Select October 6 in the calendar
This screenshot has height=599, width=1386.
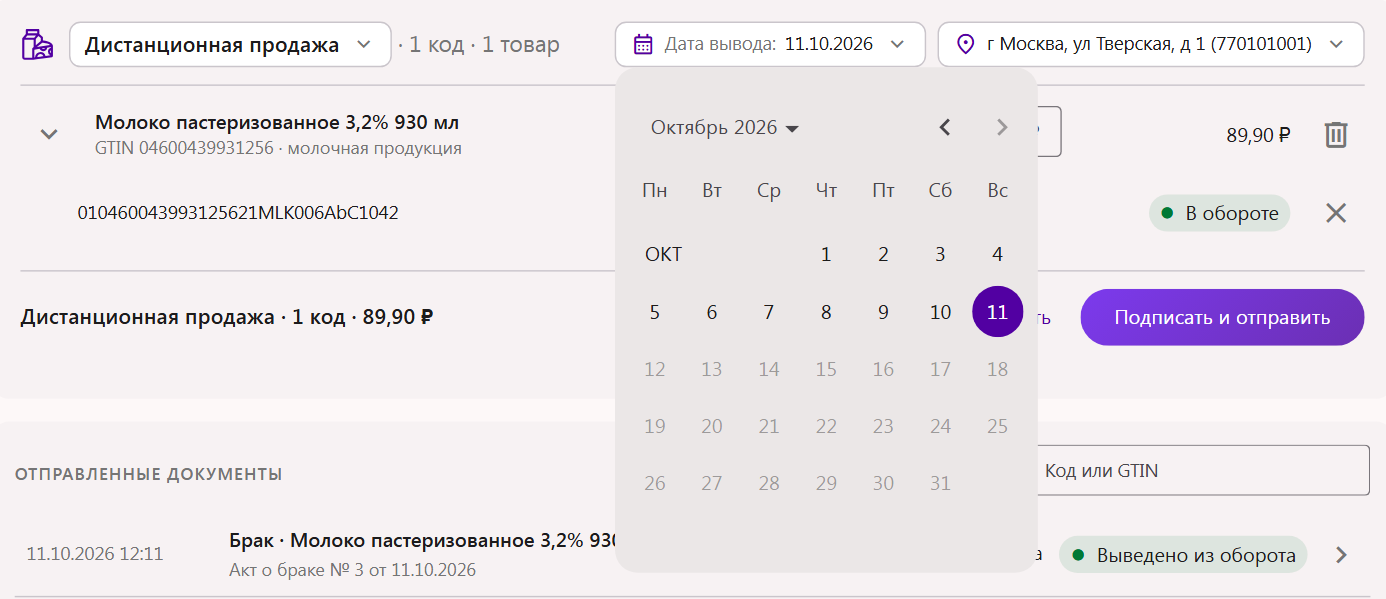tap(712, 312)
